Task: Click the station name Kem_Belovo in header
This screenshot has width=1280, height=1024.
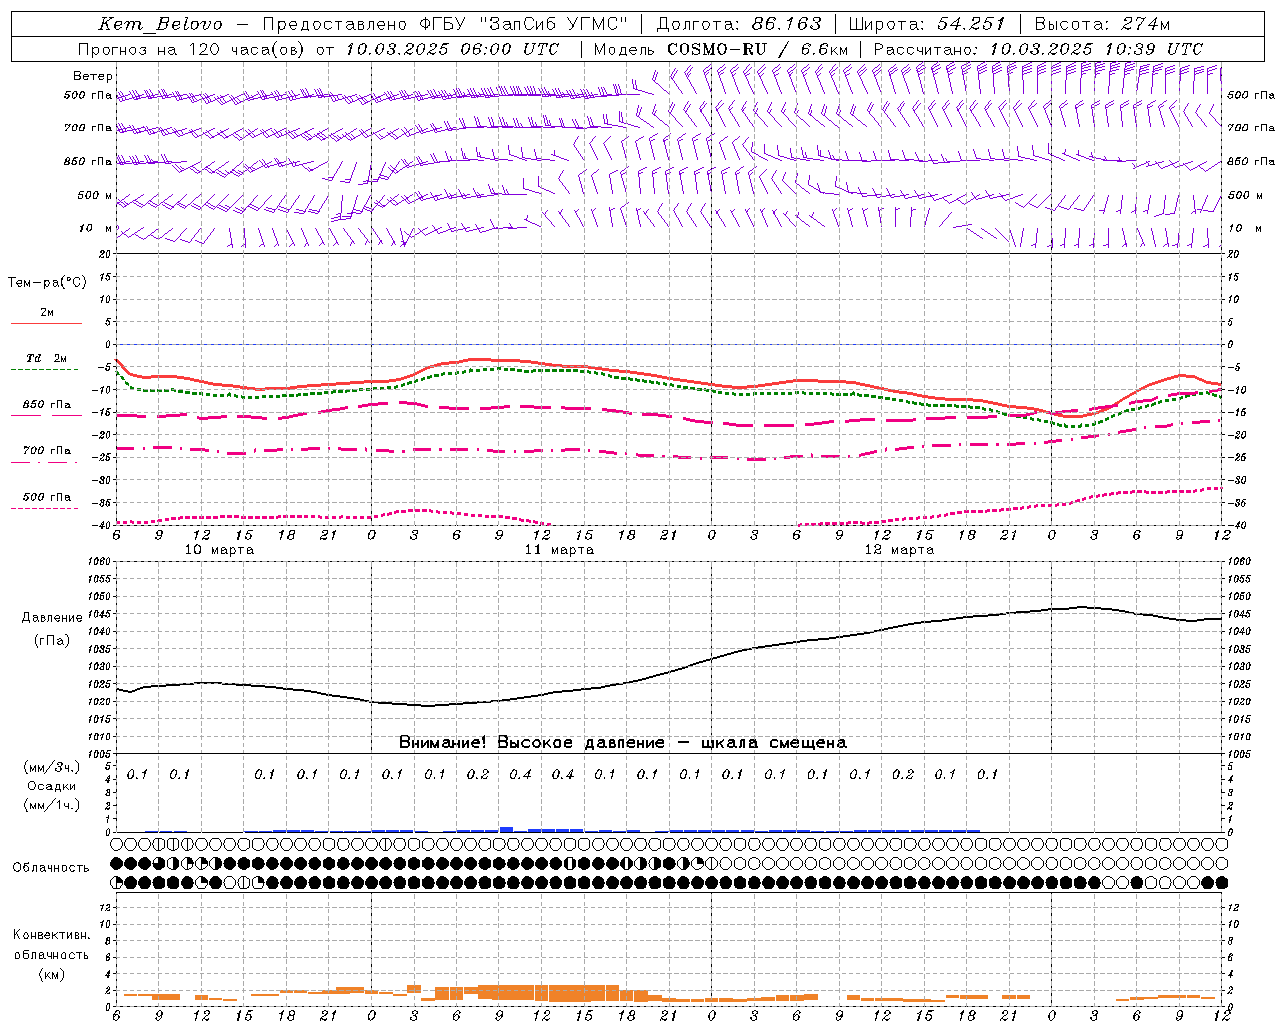Action: coord(160,24)
